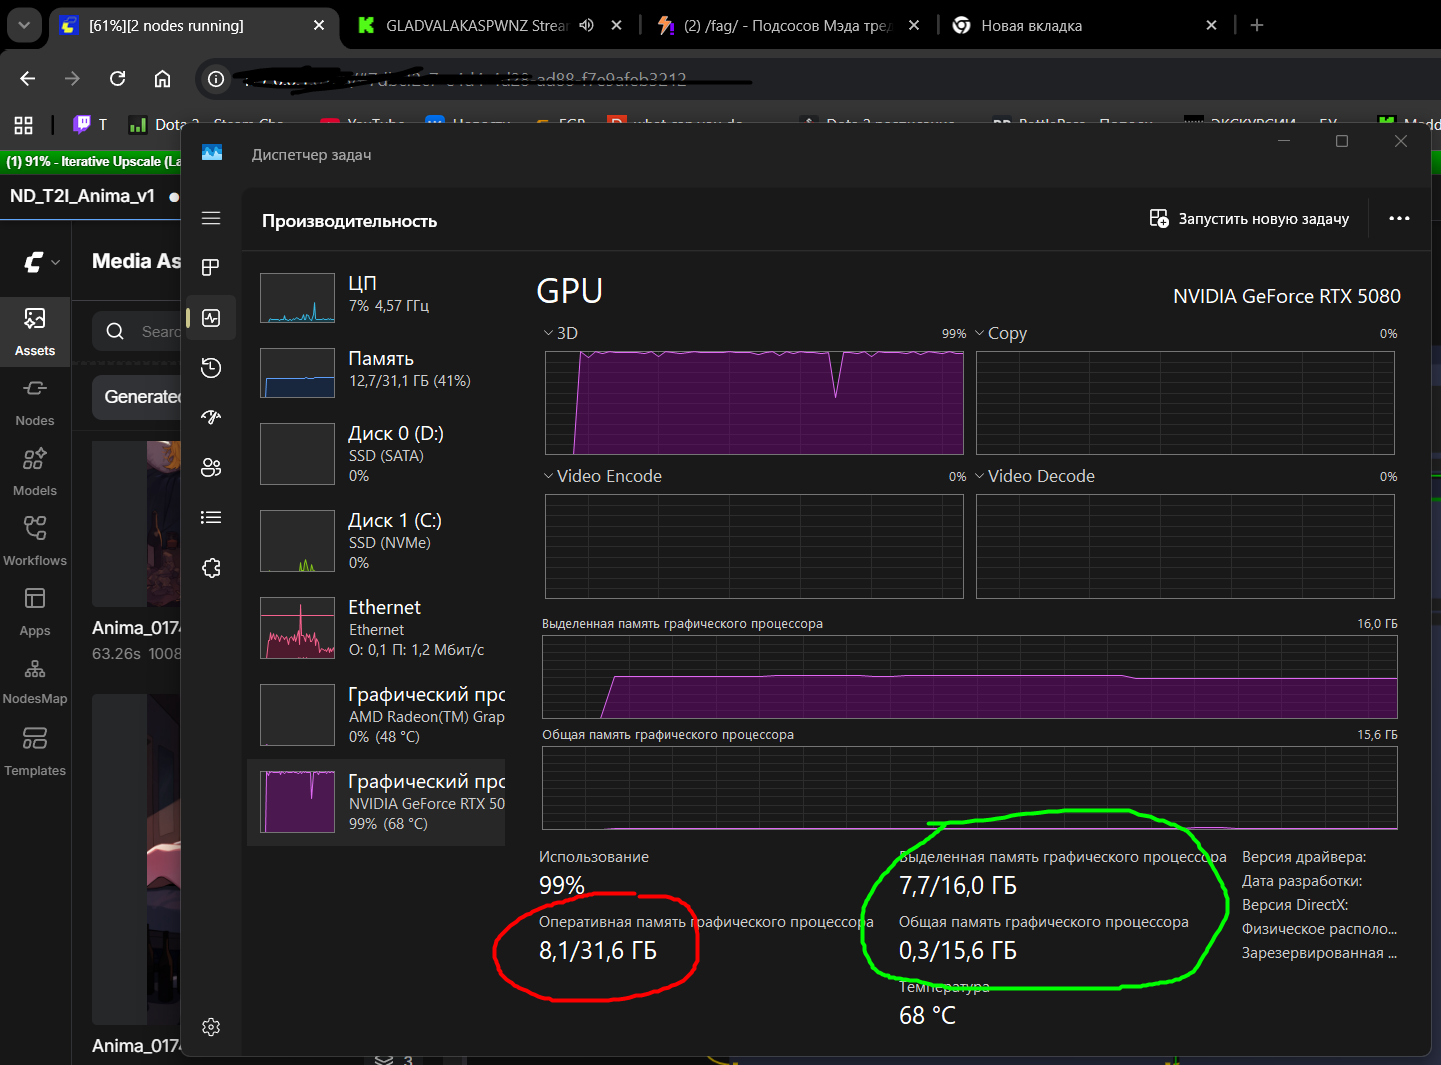Click the three-dots more options in Task Manager
Screen dimensions: 1441x1065
tap(1399, 219)
